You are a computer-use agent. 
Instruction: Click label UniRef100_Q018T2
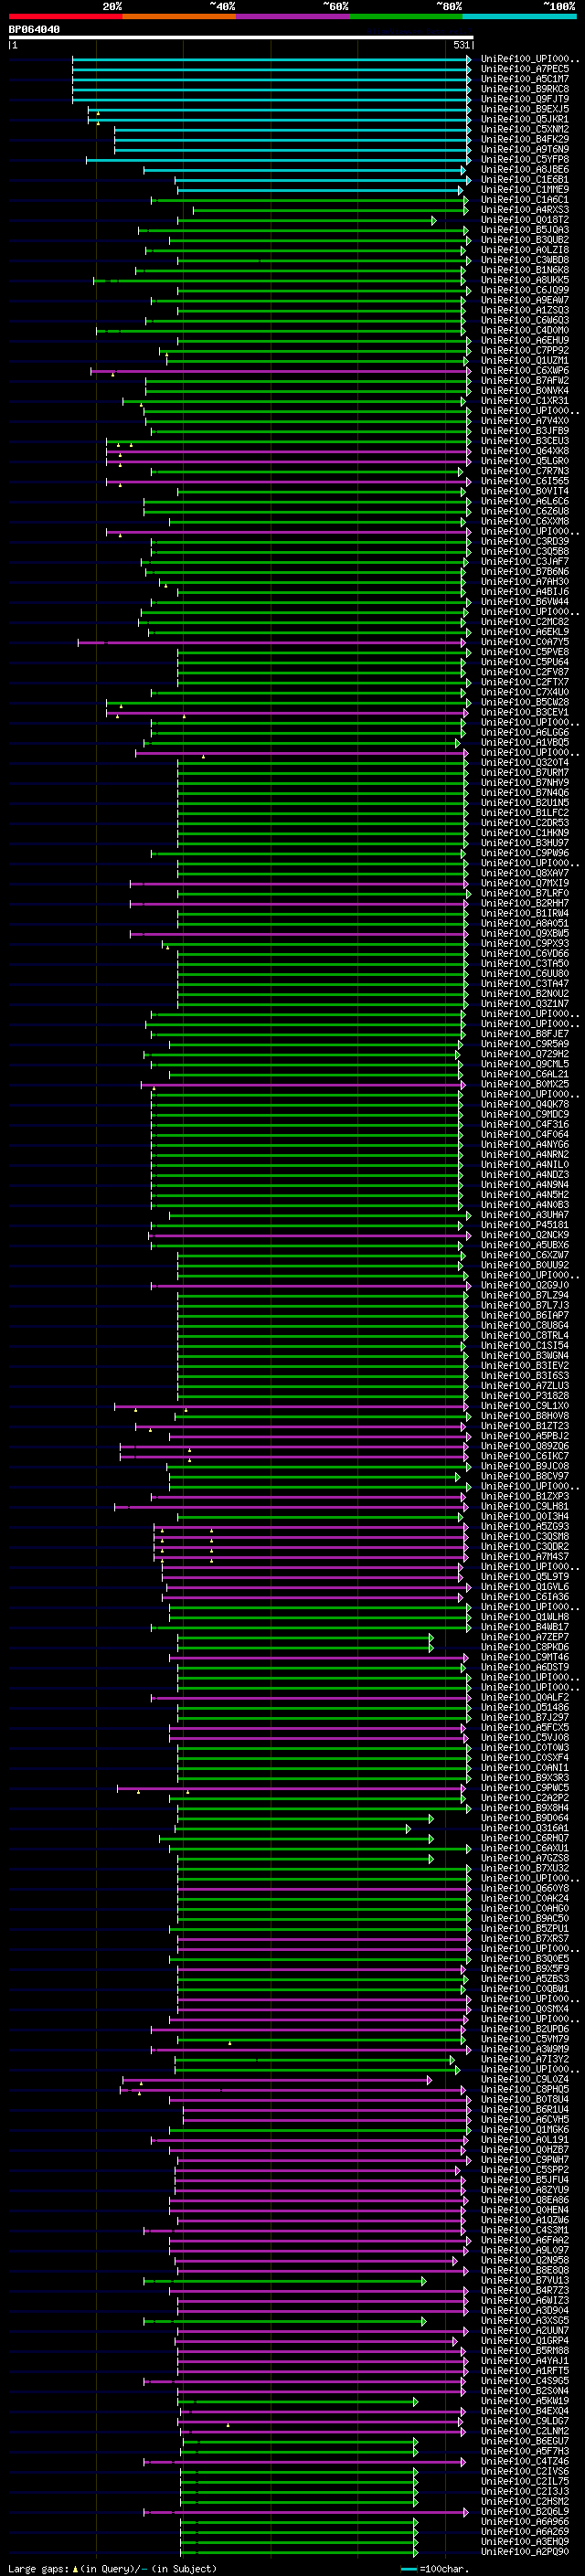525,220
